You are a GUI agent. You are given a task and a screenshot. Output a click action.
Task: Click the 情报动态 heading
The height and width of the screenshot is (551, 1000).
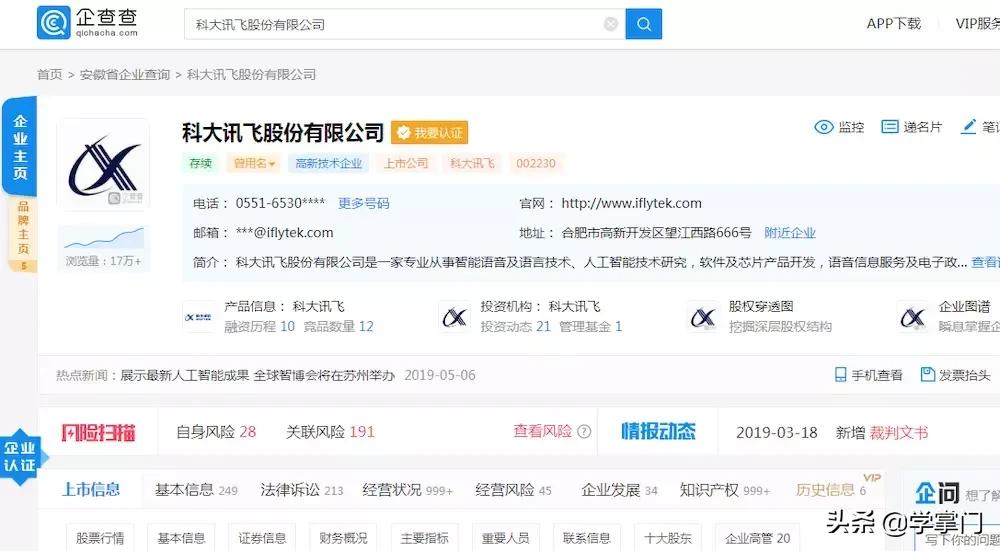point(658,432)
